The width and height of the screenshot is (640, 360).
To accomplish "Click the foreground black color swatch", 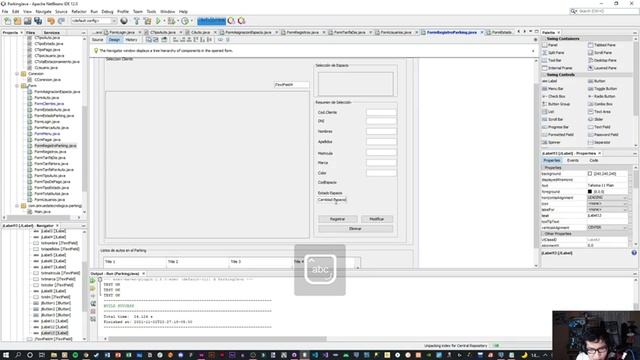I will coord(590,191).
